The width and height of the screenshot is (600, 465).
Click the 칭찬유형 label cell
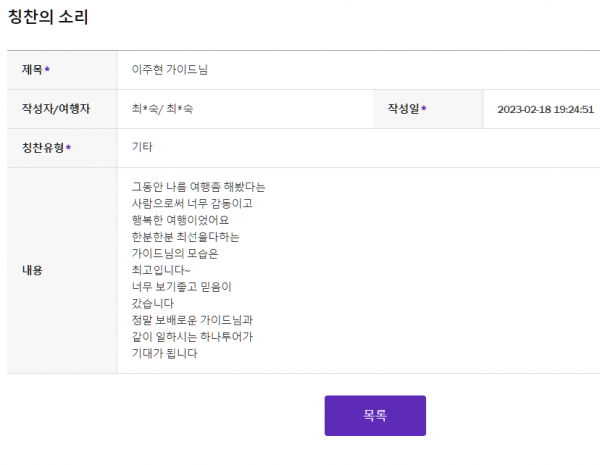pyautogui.click(x=62, y=148)
